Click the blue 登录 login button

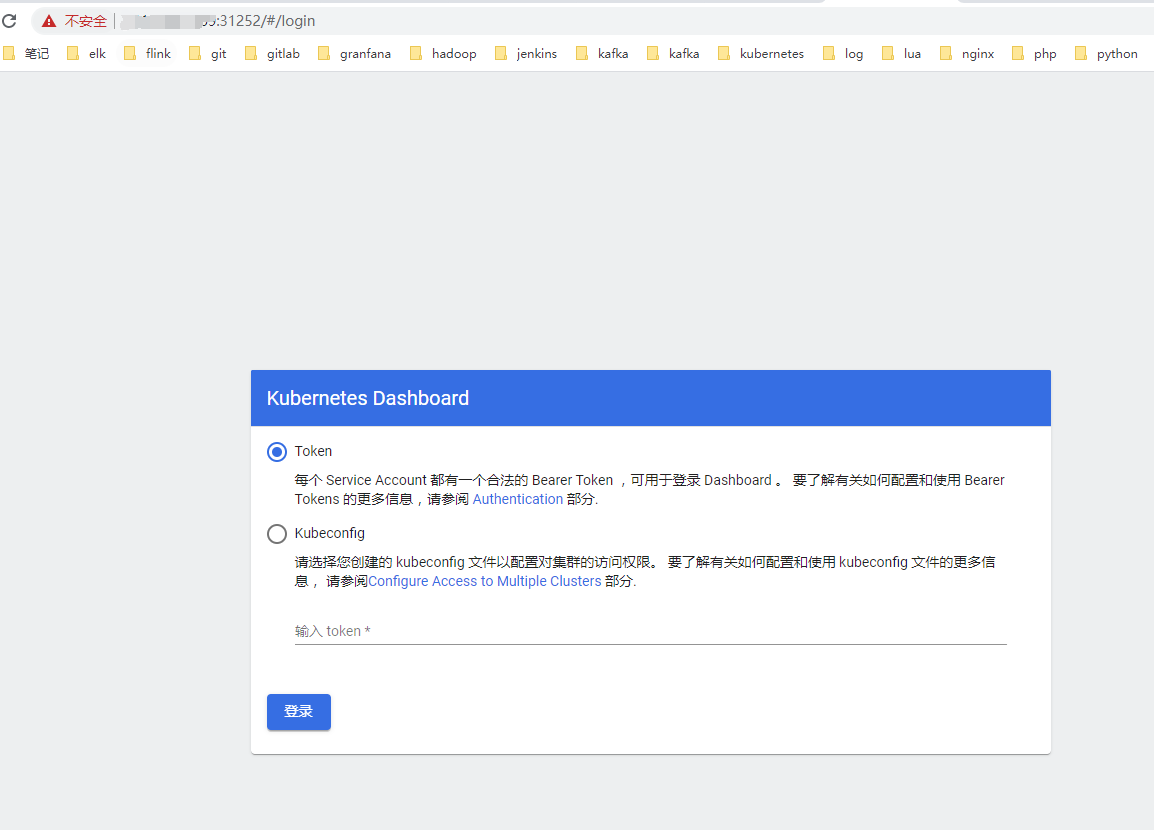299,712
